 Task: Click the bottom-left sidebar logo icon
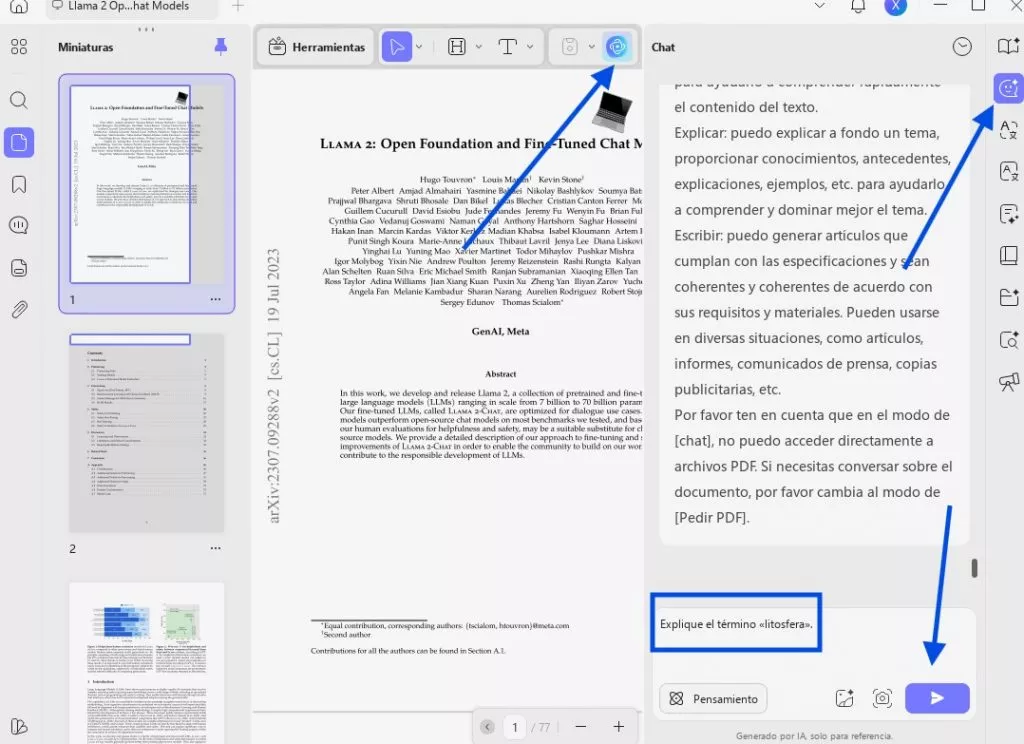coord(19,726)
